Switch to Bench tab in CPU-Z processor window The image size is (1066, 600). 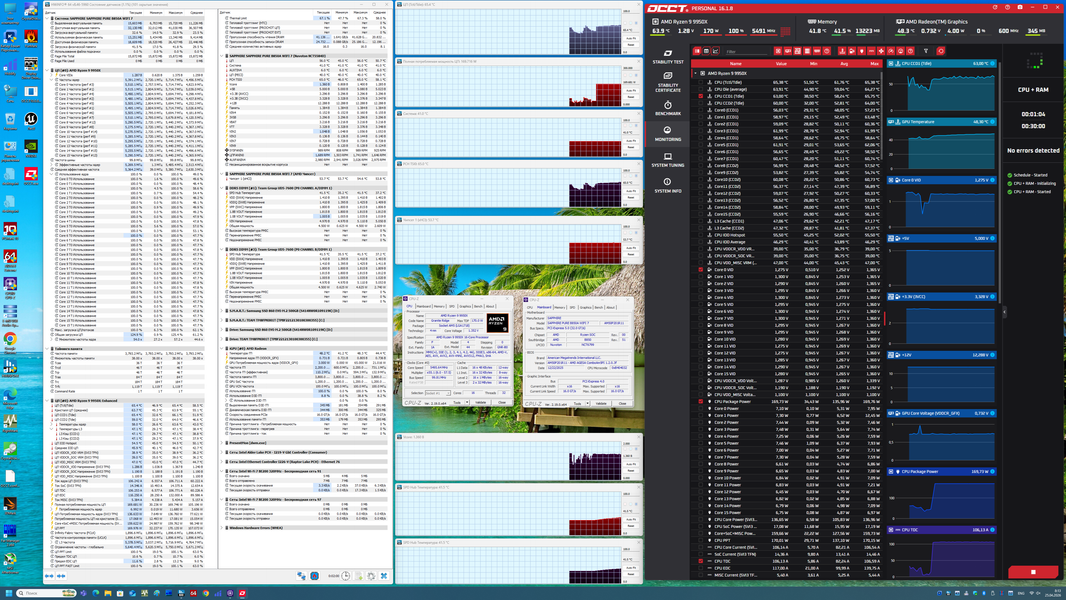click(x=478, y=306)
